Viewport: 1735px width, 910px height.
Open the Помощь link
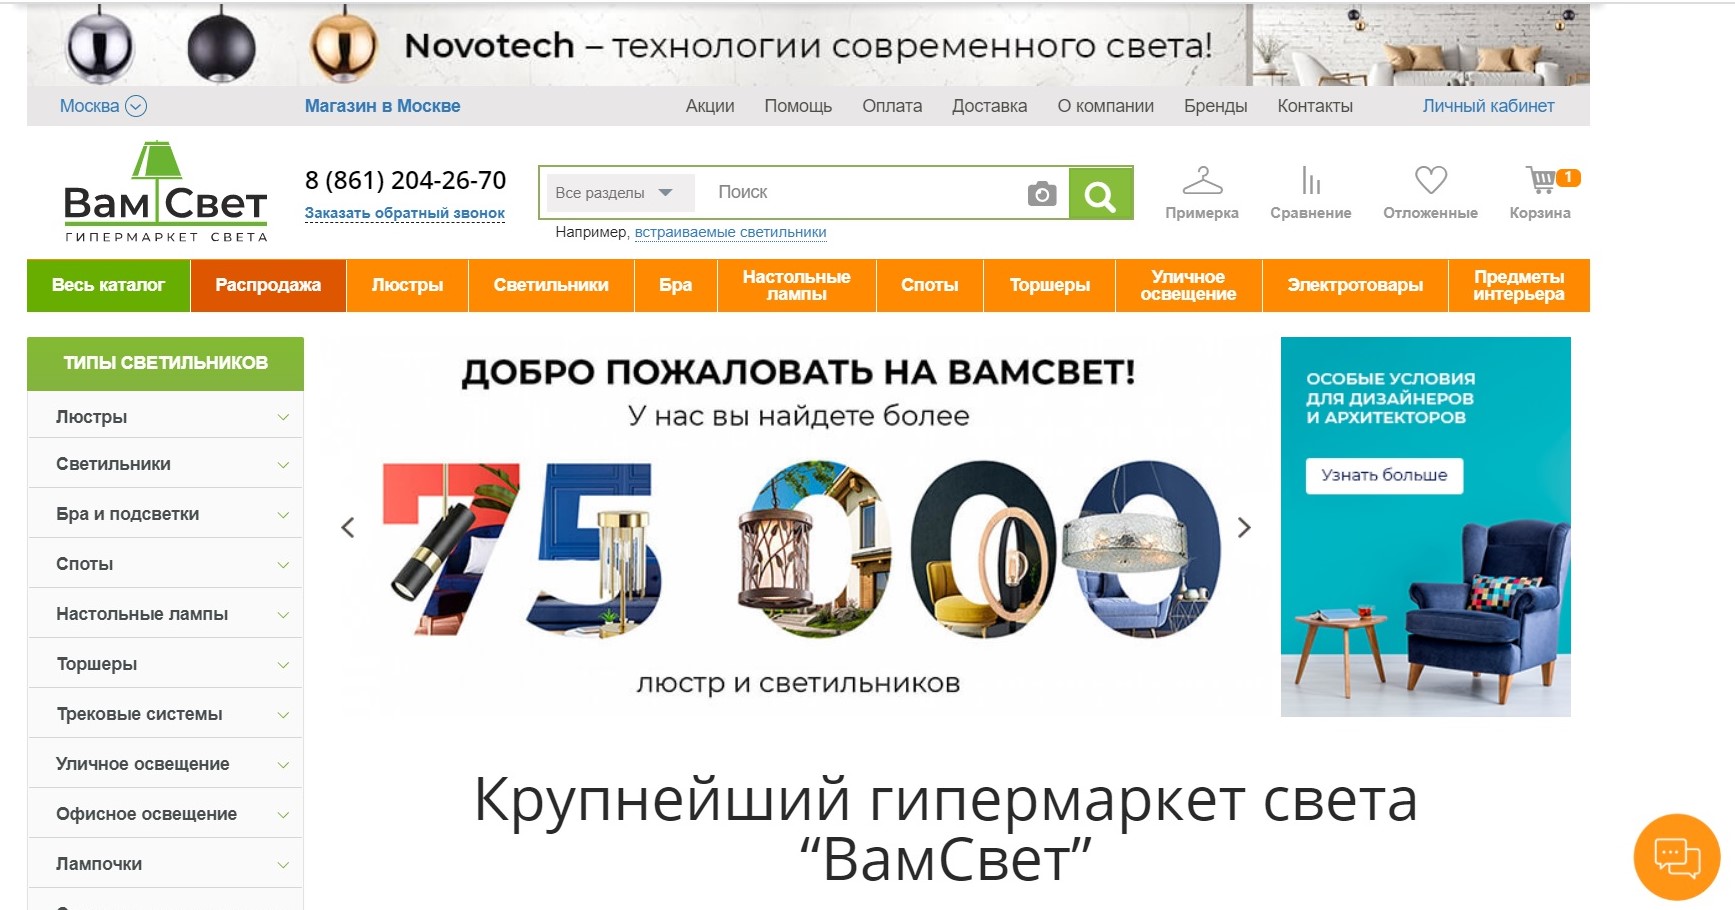(x=798, y=106)
